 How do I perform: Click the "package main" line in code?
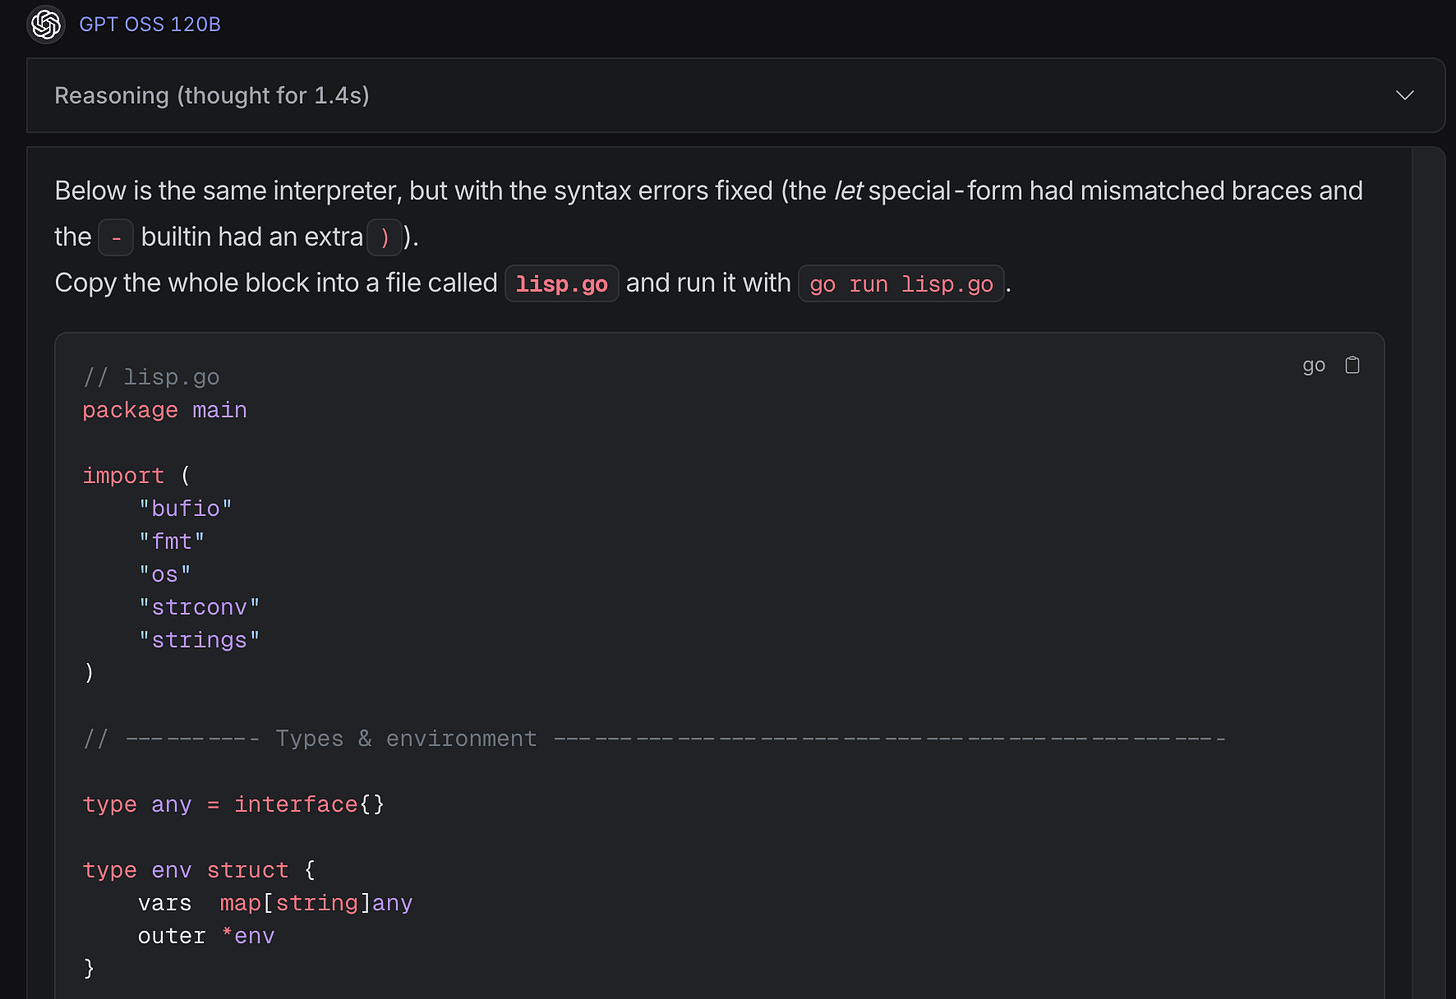165,410
